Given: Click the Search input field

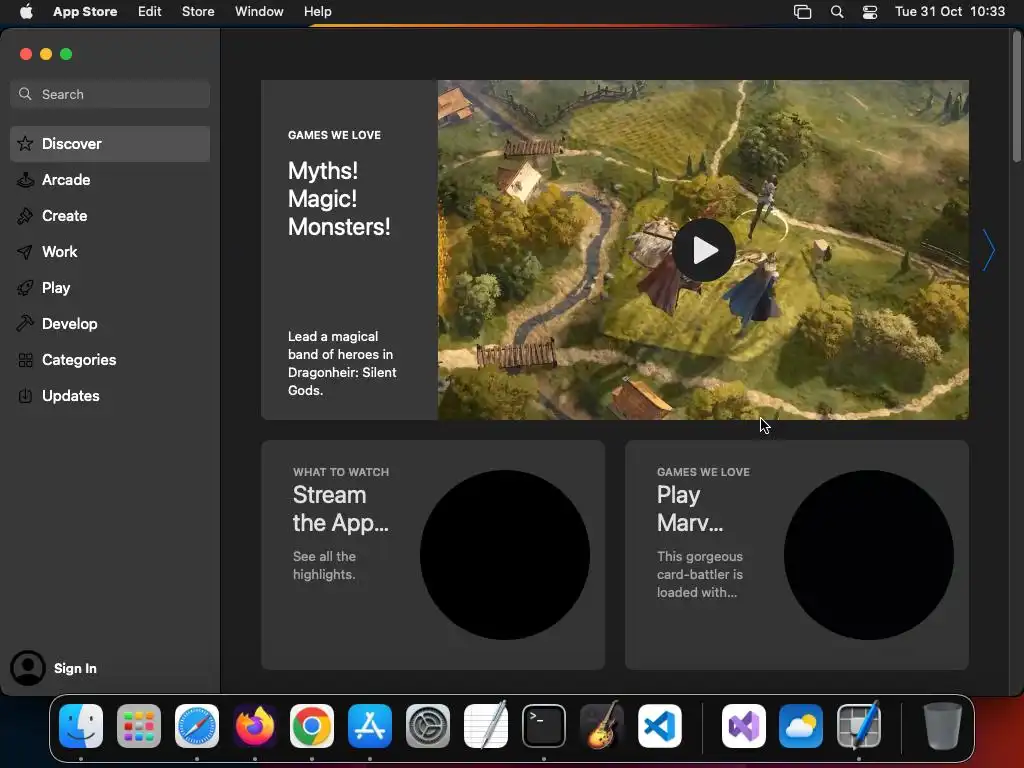Looking at the screenshot, I should (x=110, y=94).
